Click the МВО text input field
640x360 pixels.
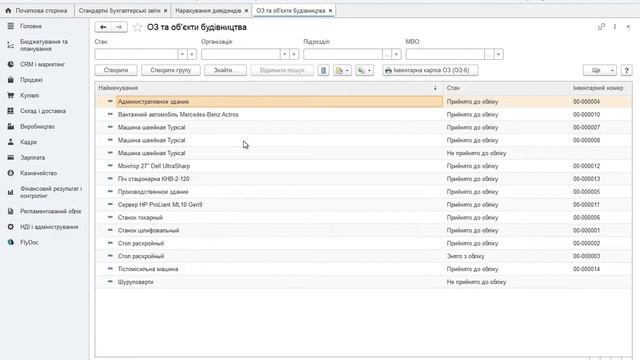445,54
